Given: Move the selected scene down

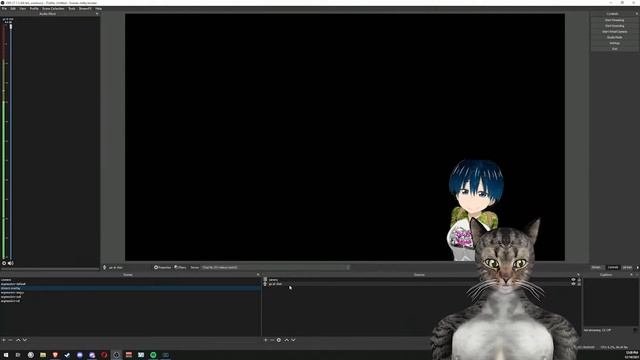Looking at the screenshot, I should [25, 340].
